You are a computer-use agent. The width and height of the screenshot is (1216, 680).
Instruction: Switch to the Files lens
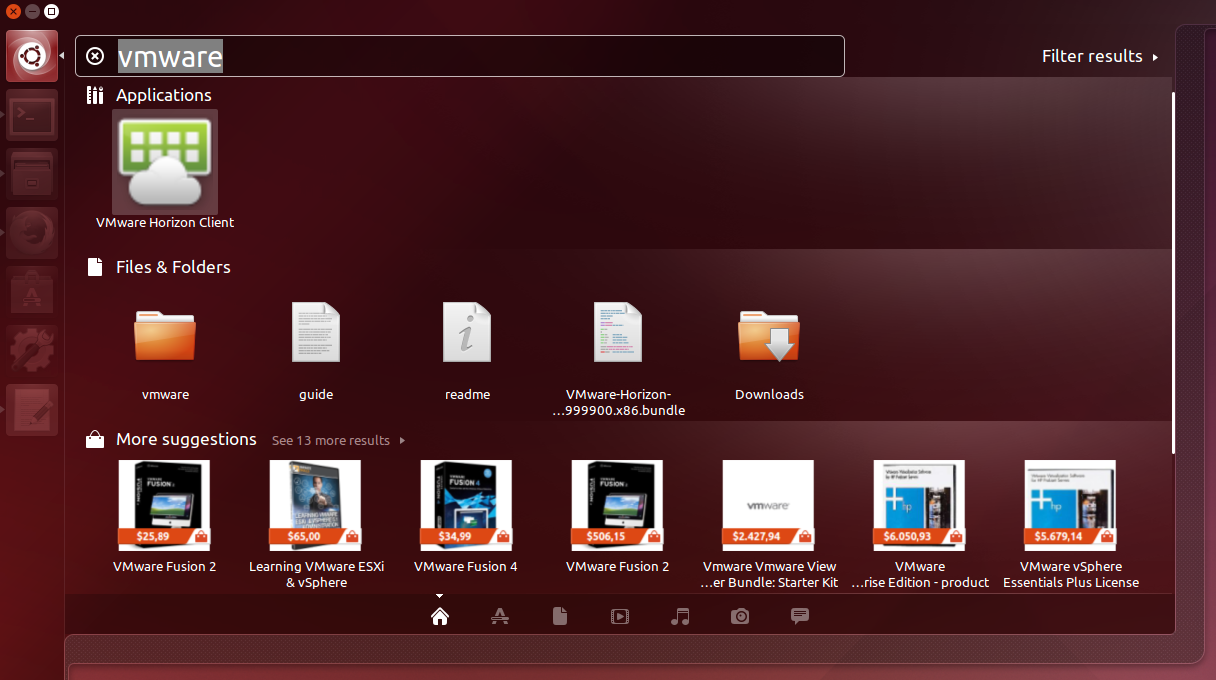click(x=560, y=616)
